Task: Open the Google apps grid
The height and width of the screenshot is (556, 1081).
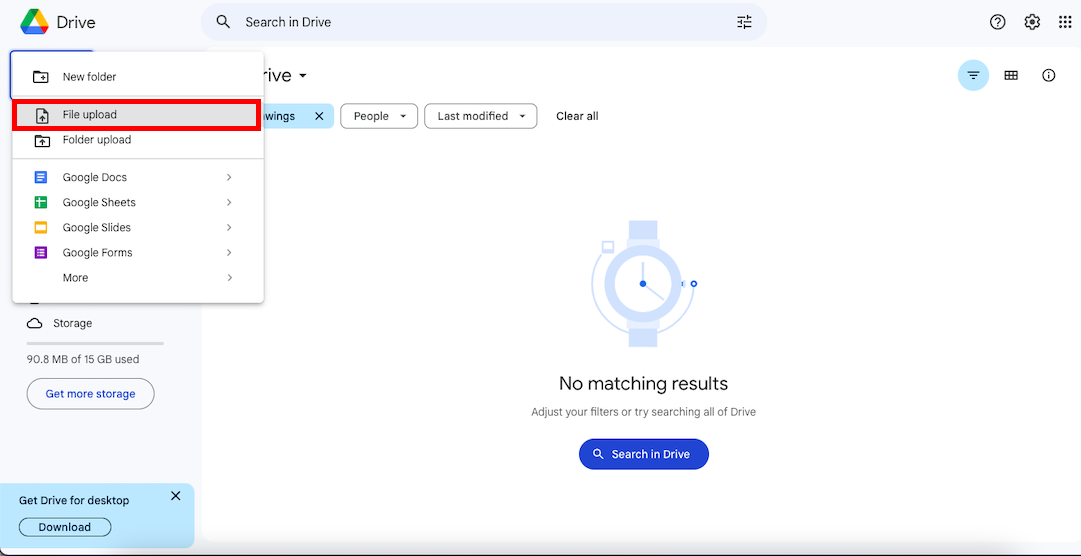Action: point(1064,22)
